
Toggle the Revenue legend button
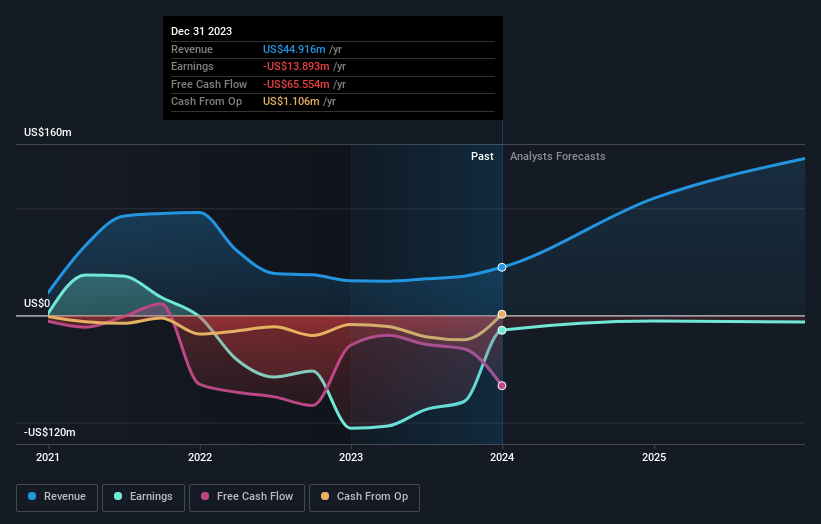pos(57,497)
